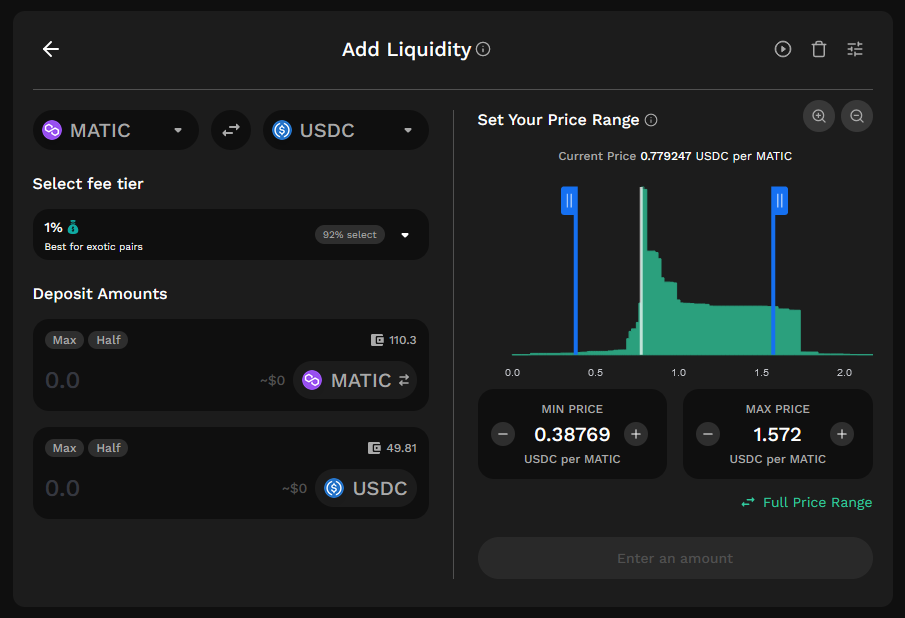905x618 pixels.
Task: Click Max for MATIC deposit
Action: click(x=64, y=340)
